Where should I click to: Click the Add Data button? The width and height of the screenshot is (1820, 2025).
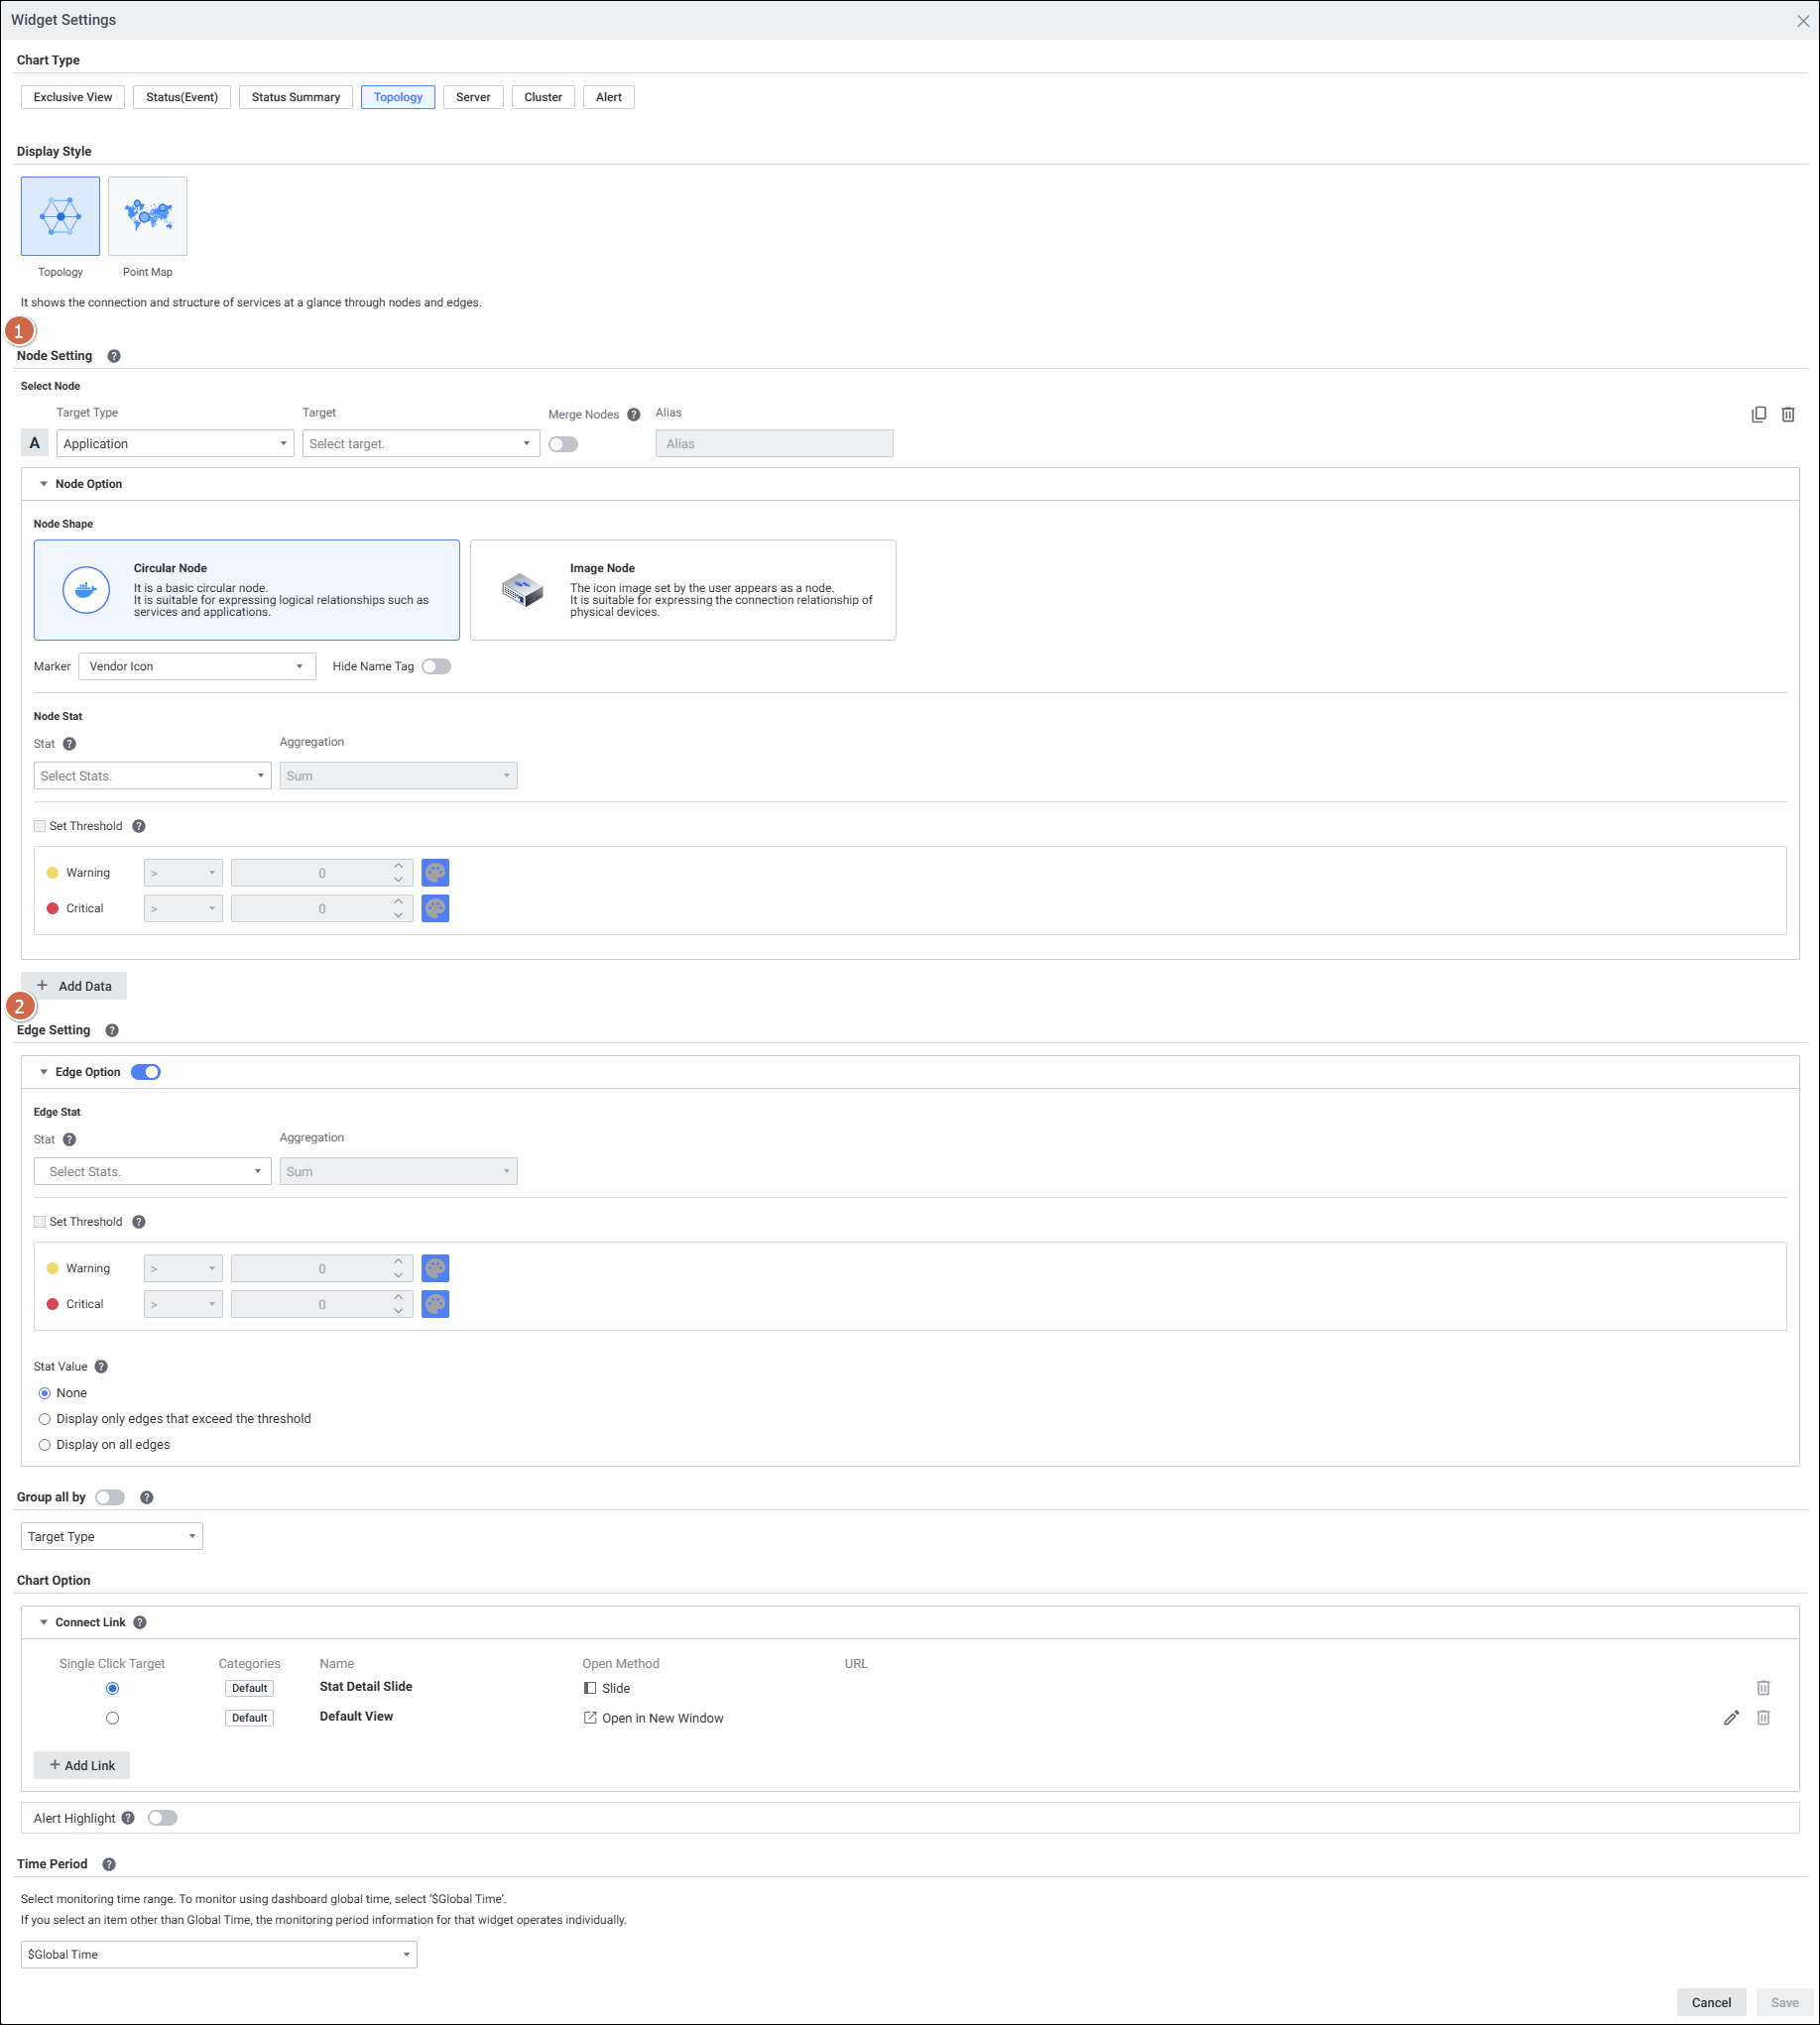[74, 986]
